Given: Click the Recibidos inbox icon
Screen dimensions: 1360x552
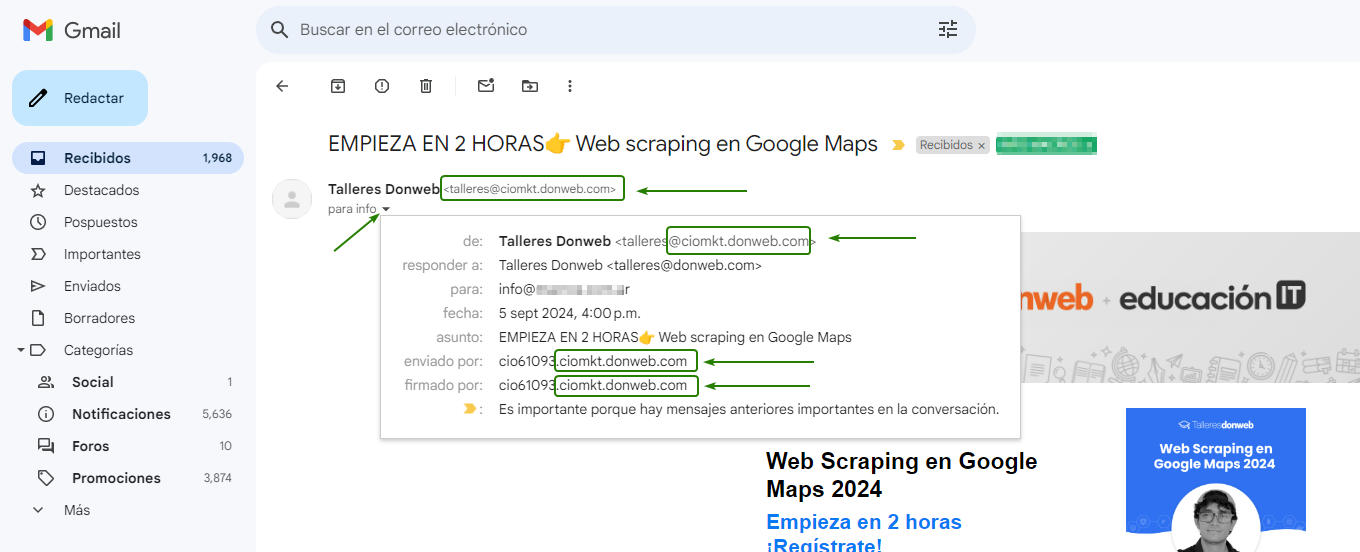Looking at the screenshot, I should 38,158.
